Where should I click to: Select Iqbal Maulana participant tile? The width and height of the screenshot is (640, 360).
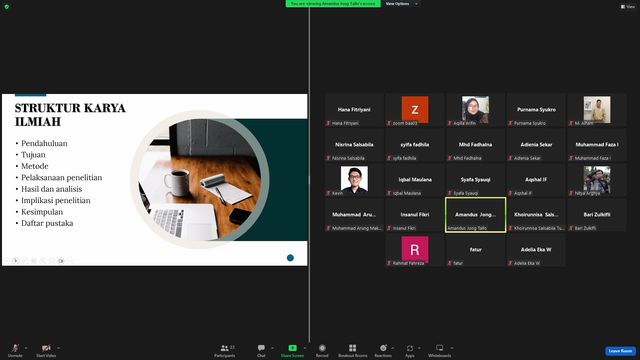pyautogui.click(x=415, y=180)
